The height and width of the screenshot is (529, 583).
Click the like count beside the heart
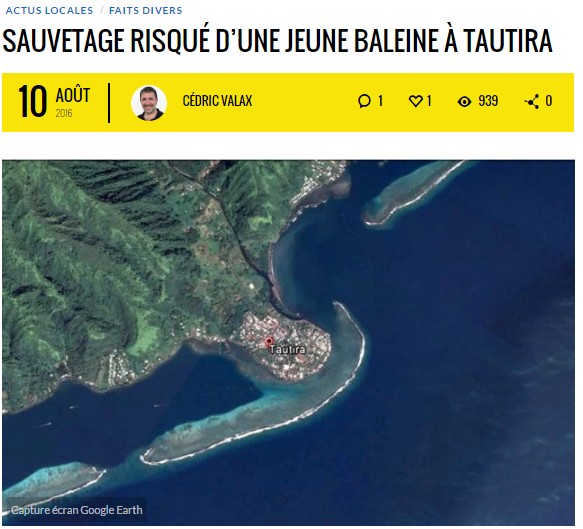pos(429,101)
